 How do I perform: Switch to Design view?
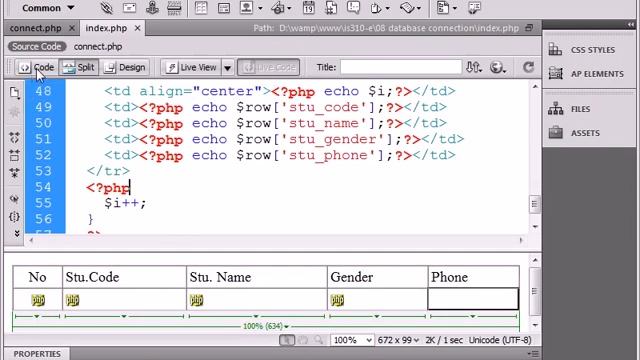coord(125,67)
